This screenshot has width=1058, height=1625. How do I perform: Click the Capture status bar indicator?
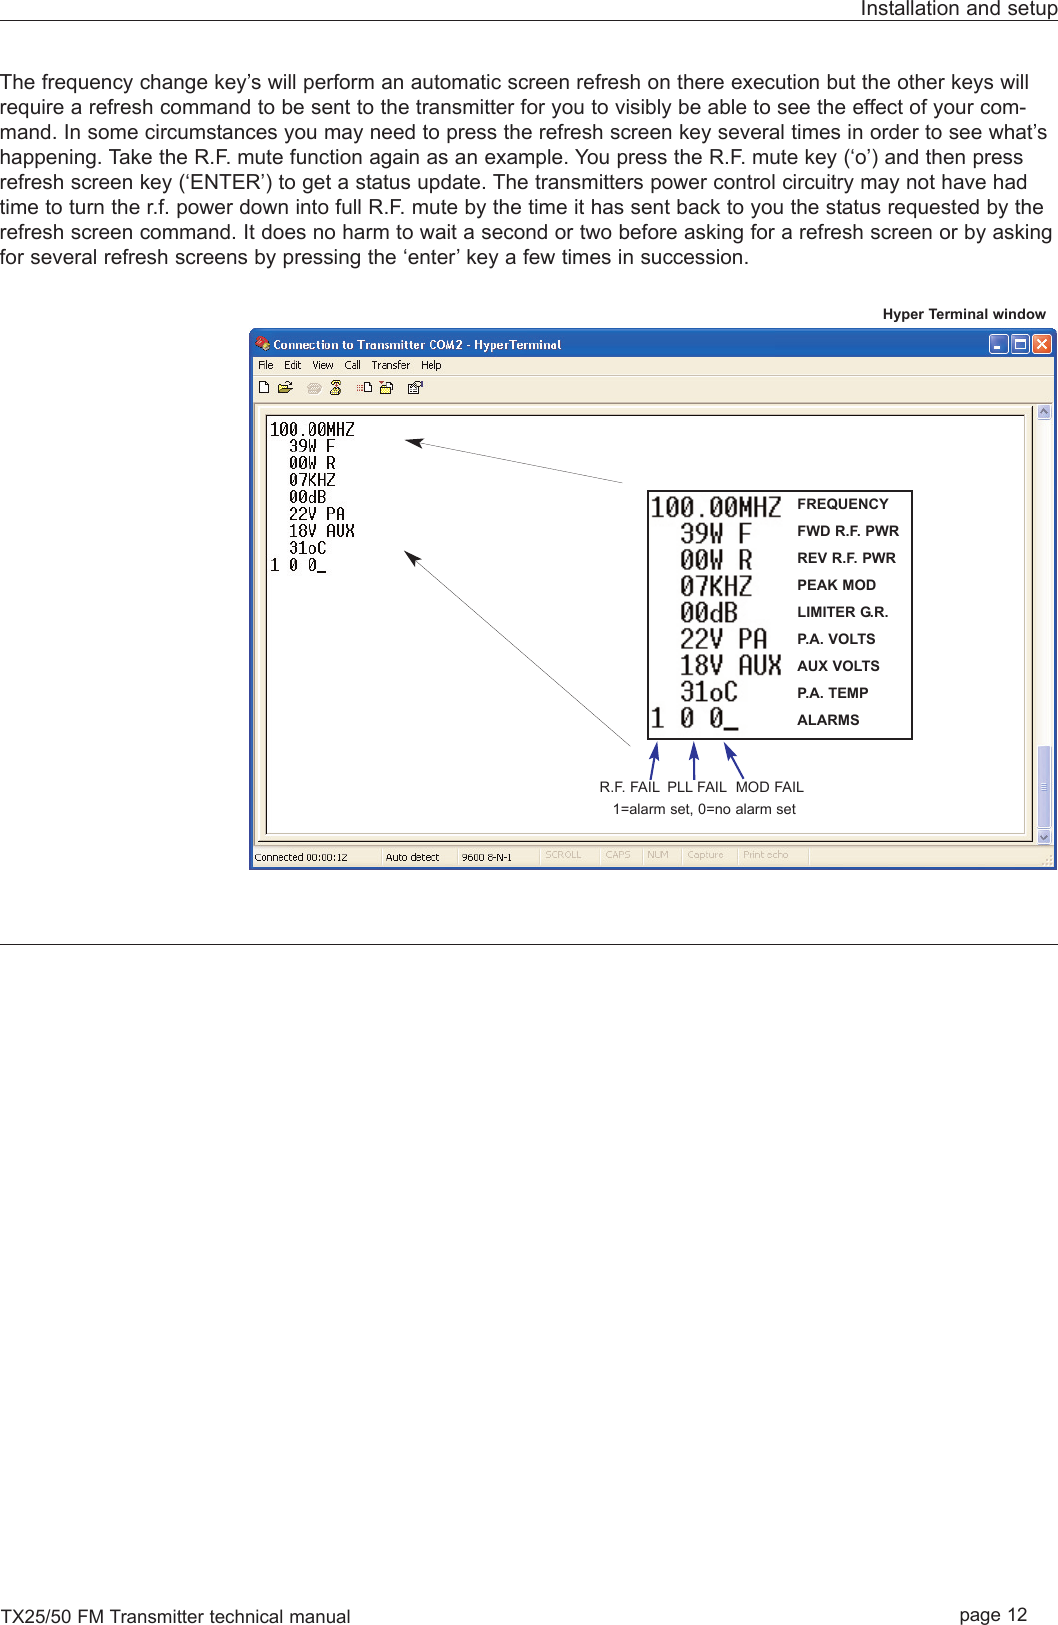pos(705,855)
